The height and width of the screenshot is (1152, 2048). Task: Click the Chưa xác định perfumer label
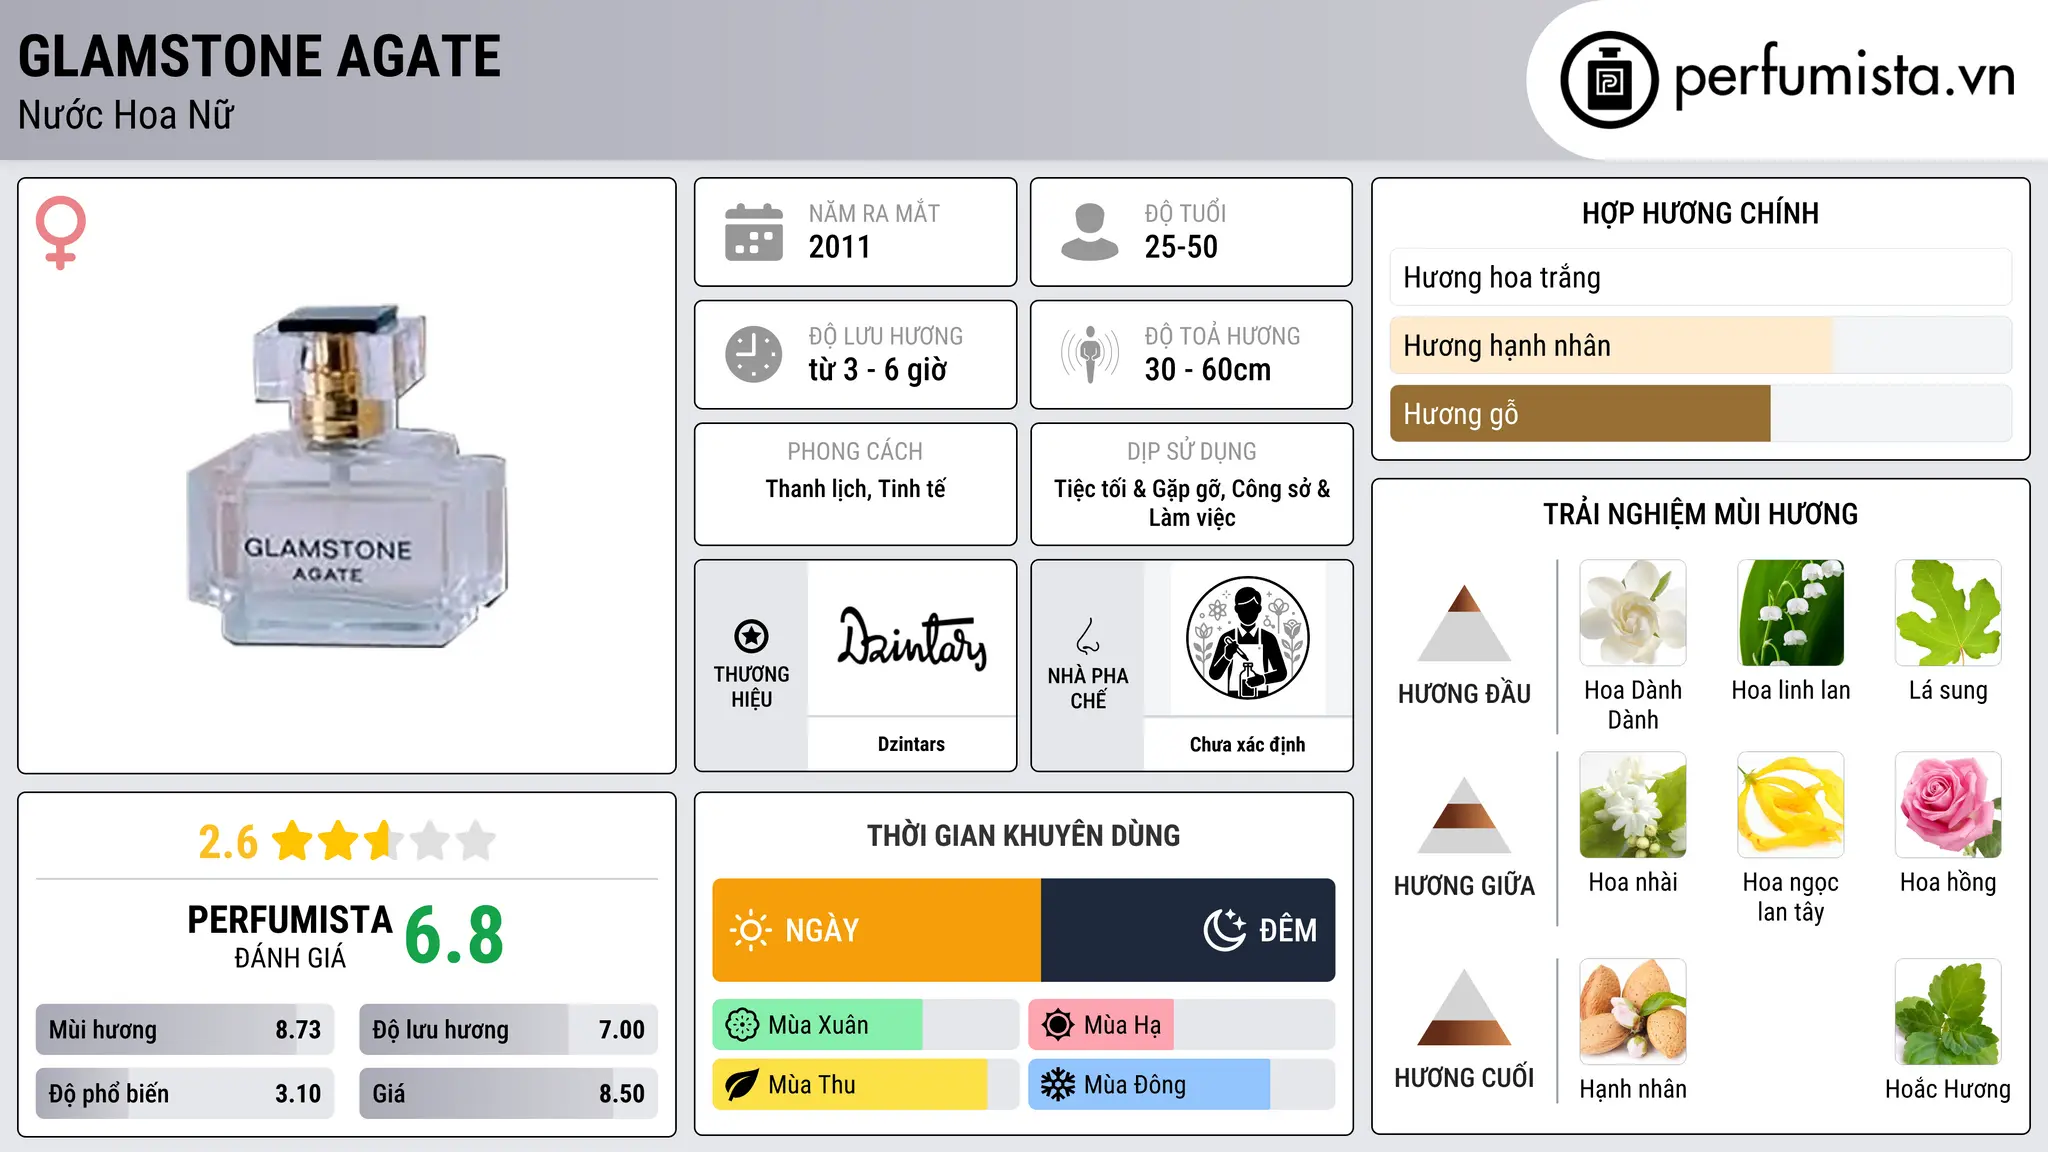coord(1247,744)
